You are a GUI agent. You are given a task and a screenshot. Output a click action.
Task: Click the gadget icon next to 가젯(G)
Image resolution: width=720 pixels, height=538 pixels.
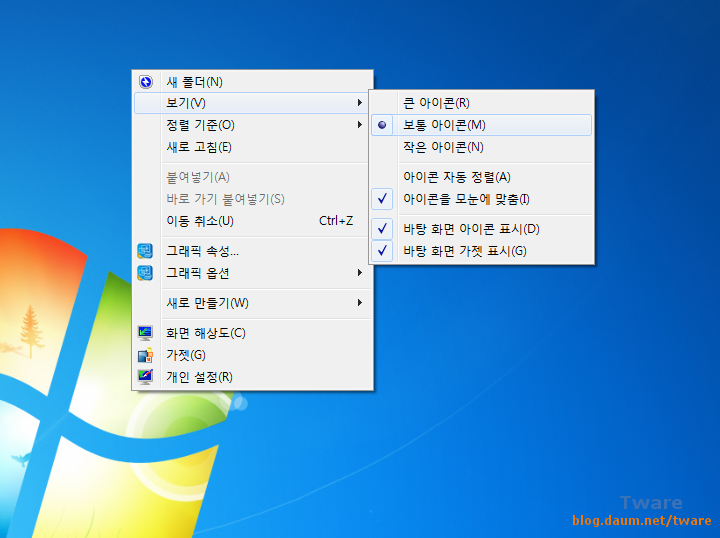145,355
